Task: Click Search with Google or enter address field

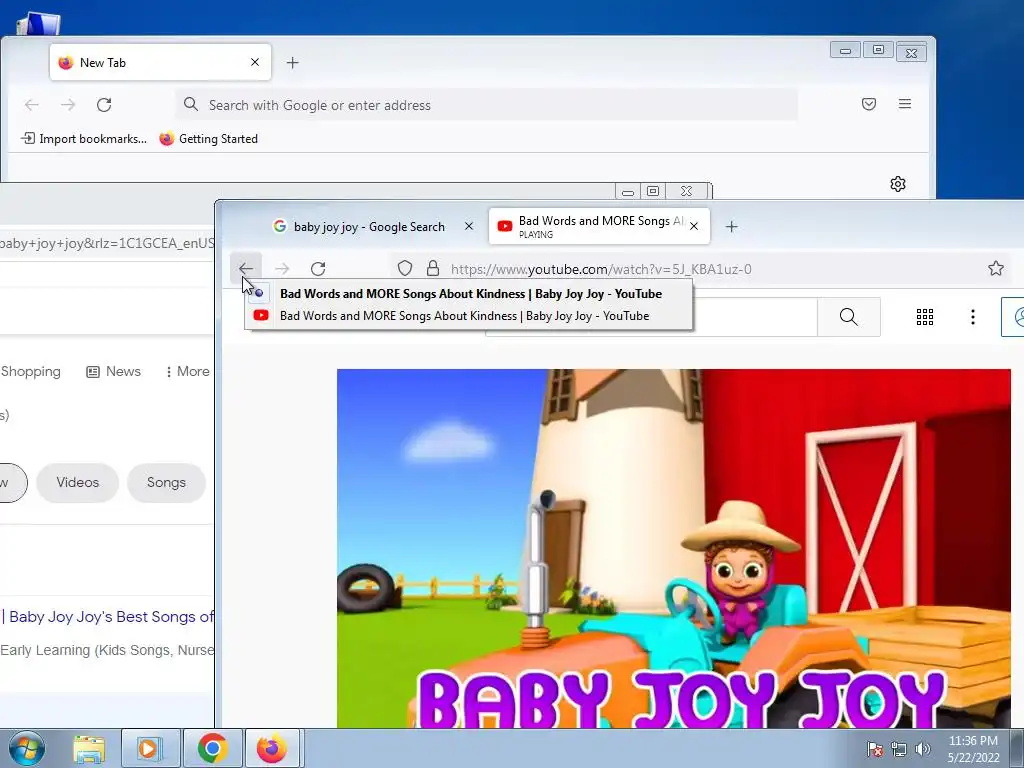Action: [x=487, y=105]
